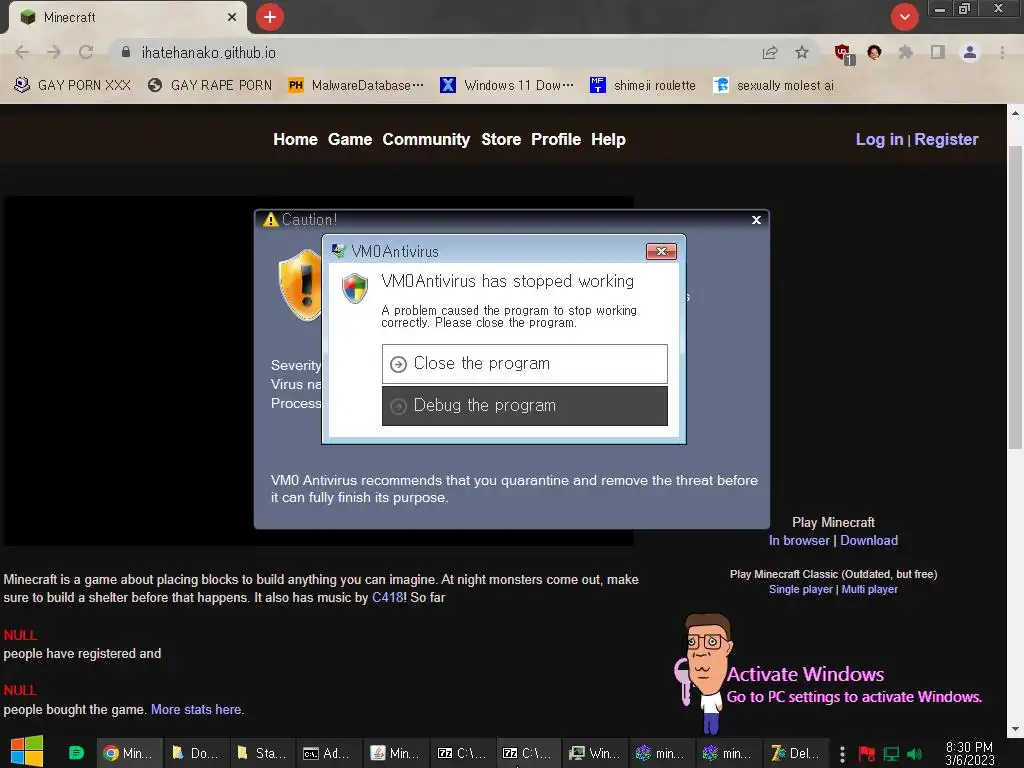Screen dimensions: 1024x768
Task: Open the red tab search dropdown button
Action: point(904,17)
